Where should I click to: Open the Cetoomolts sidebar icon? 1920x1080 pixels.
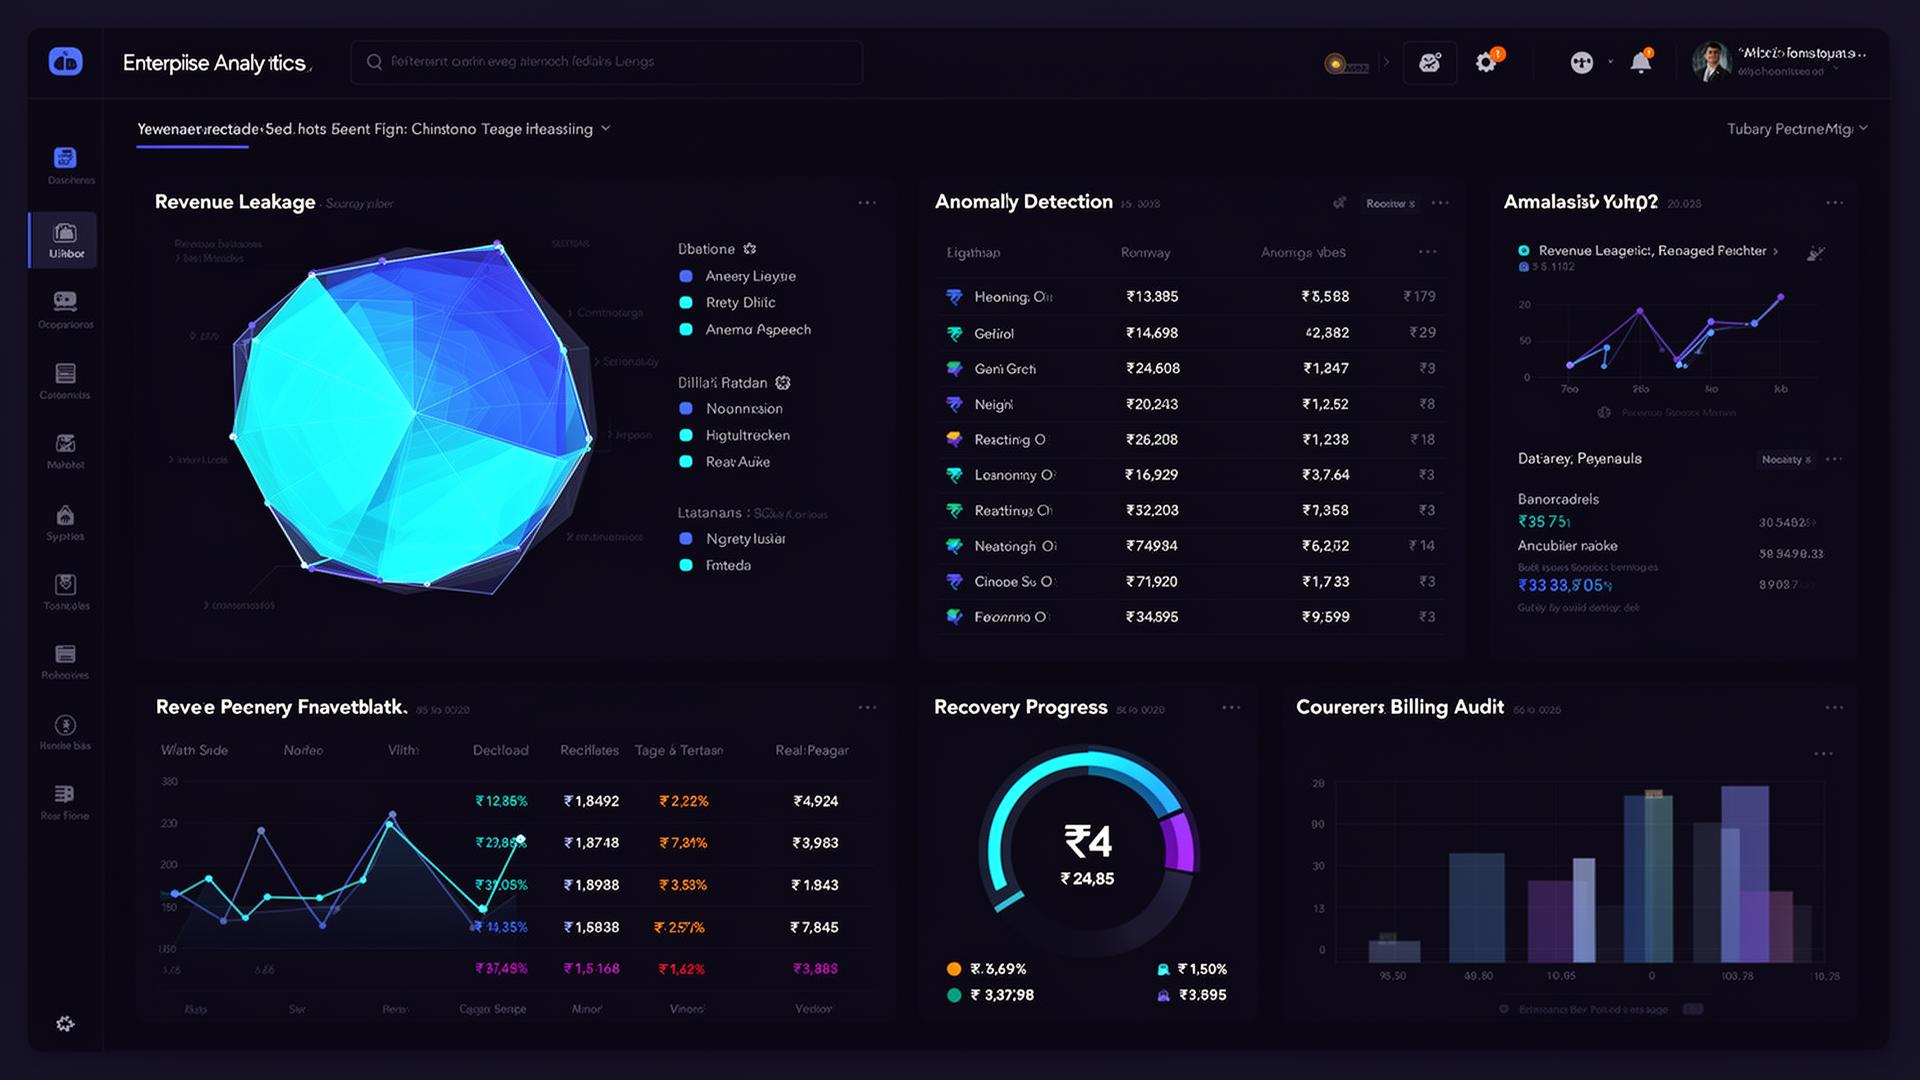coord(65,374)
